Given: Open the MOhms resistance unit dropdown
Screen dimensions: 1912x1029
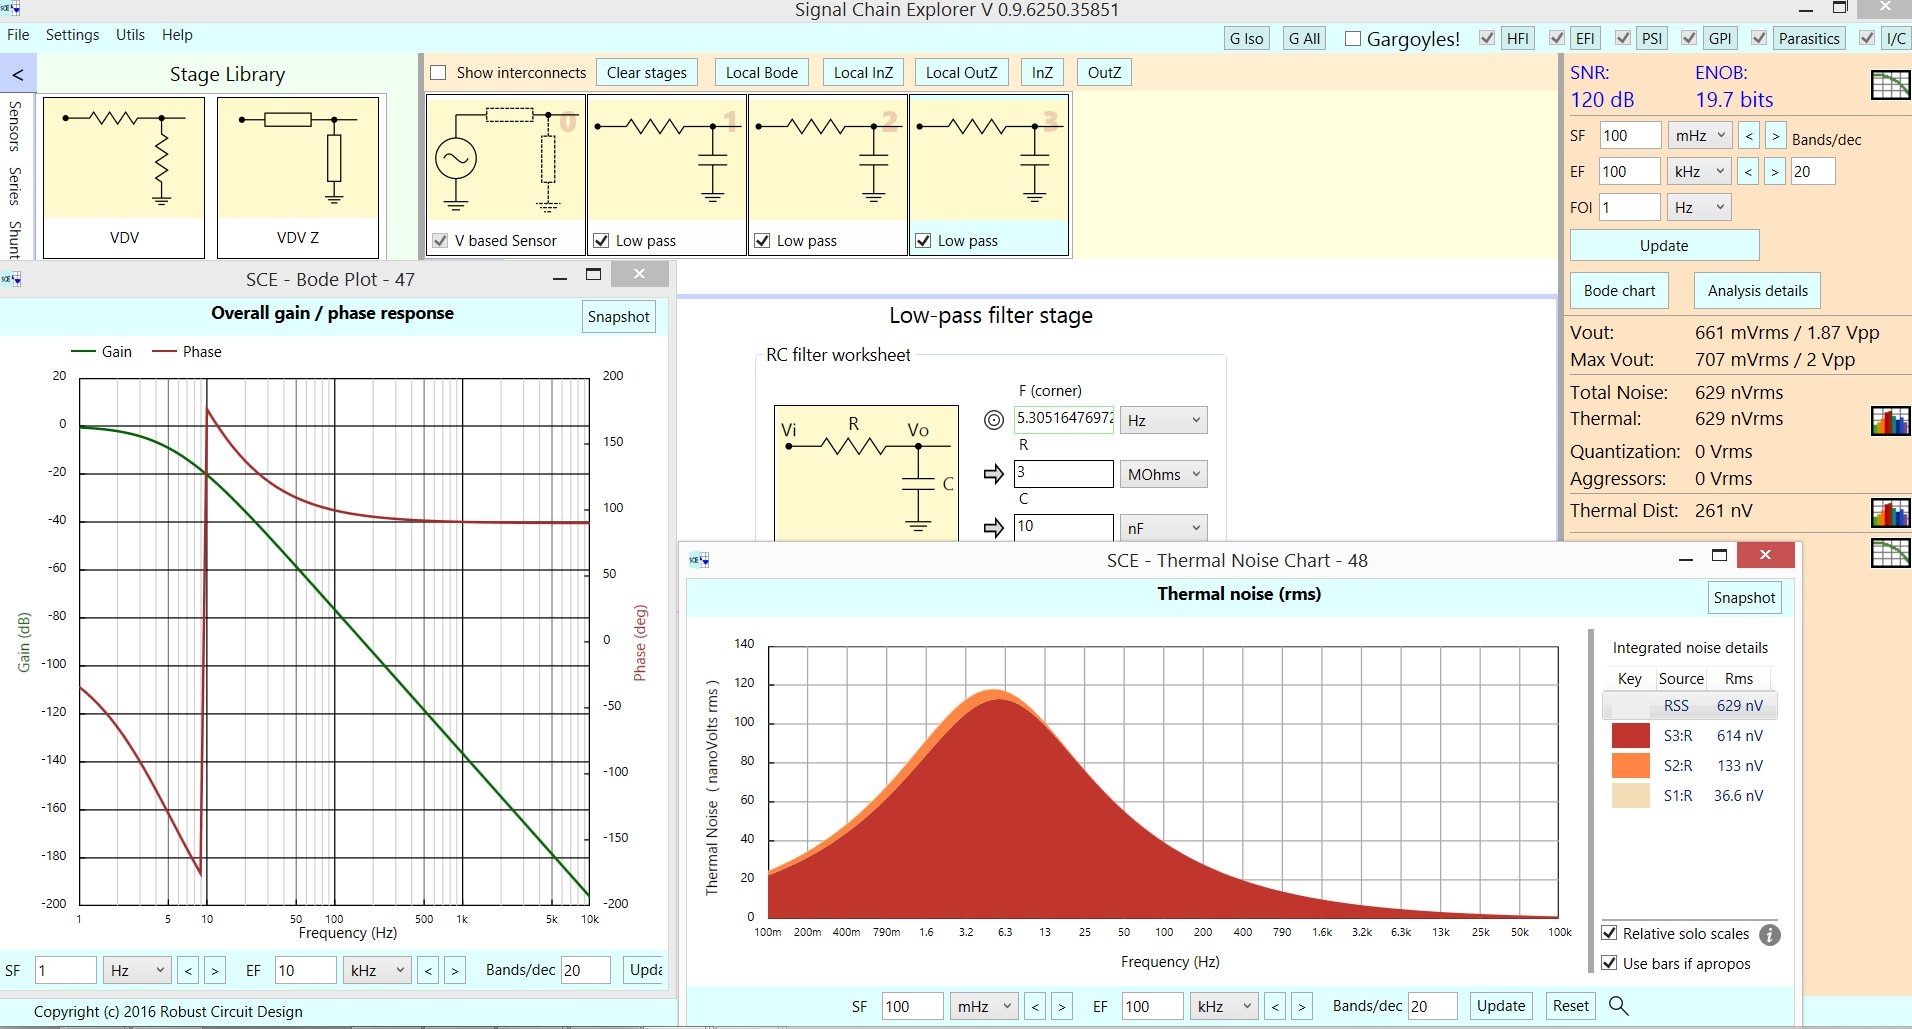Looking at the screenshot, I should point(1164,475).
